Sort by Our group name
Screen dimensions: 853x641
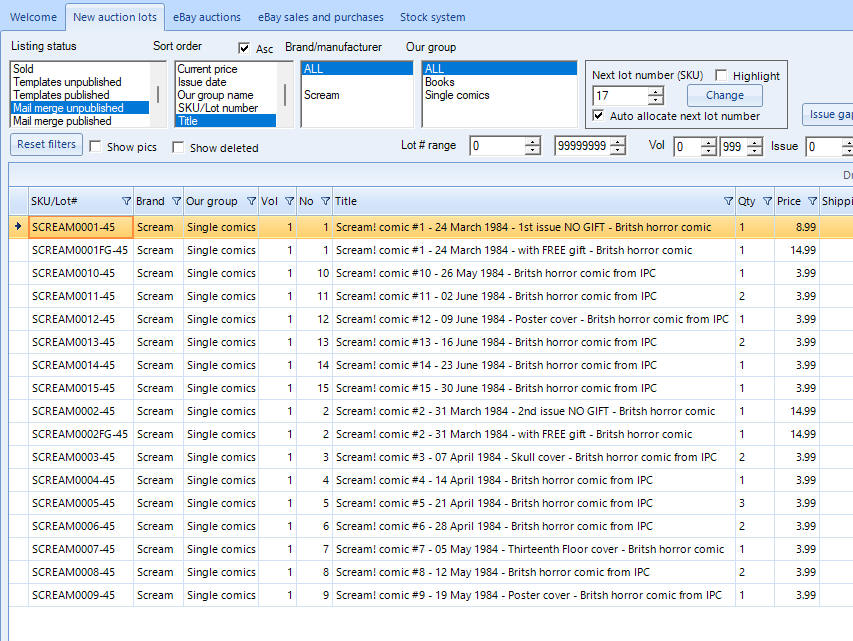tap(226, 95)
